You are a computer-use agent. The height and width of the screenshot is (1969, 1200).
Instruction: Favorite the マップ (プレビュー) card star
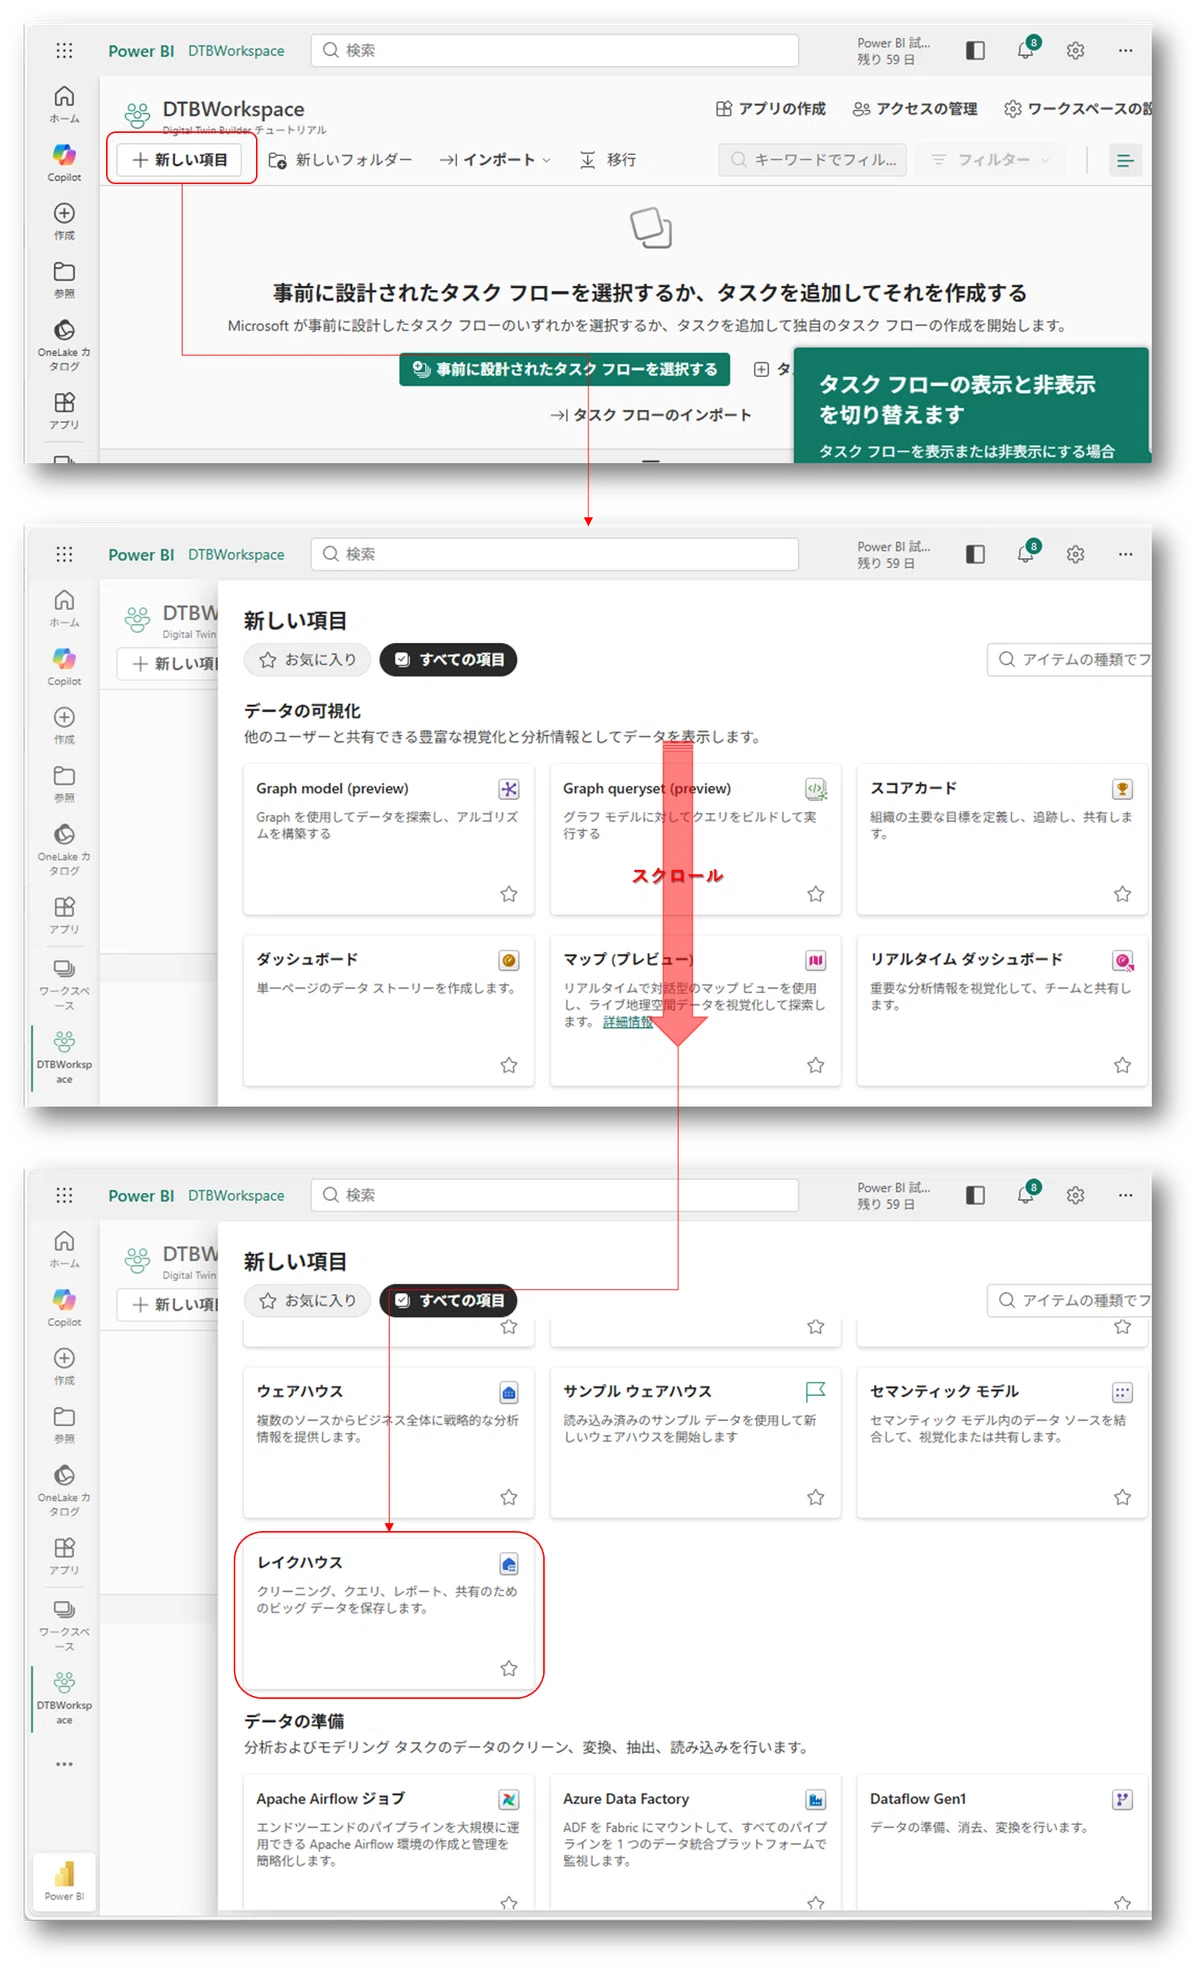(x=816, y=1065)
